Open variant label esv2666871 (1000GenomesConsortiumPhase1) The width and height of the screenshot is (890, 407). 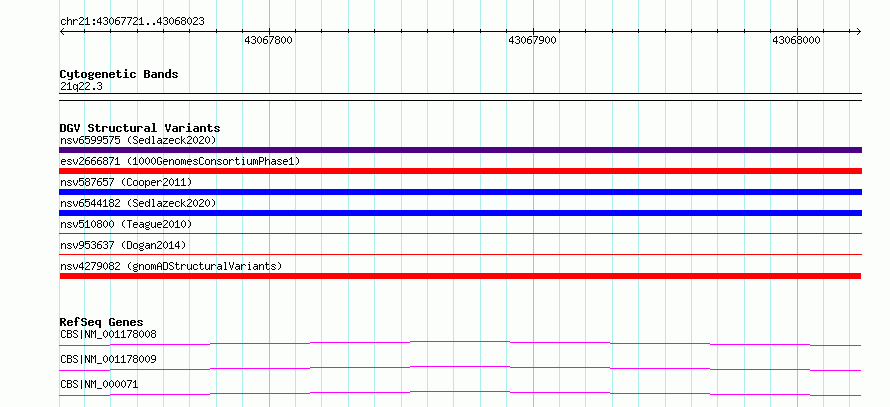pyautogui.click(x=180, y=161)
